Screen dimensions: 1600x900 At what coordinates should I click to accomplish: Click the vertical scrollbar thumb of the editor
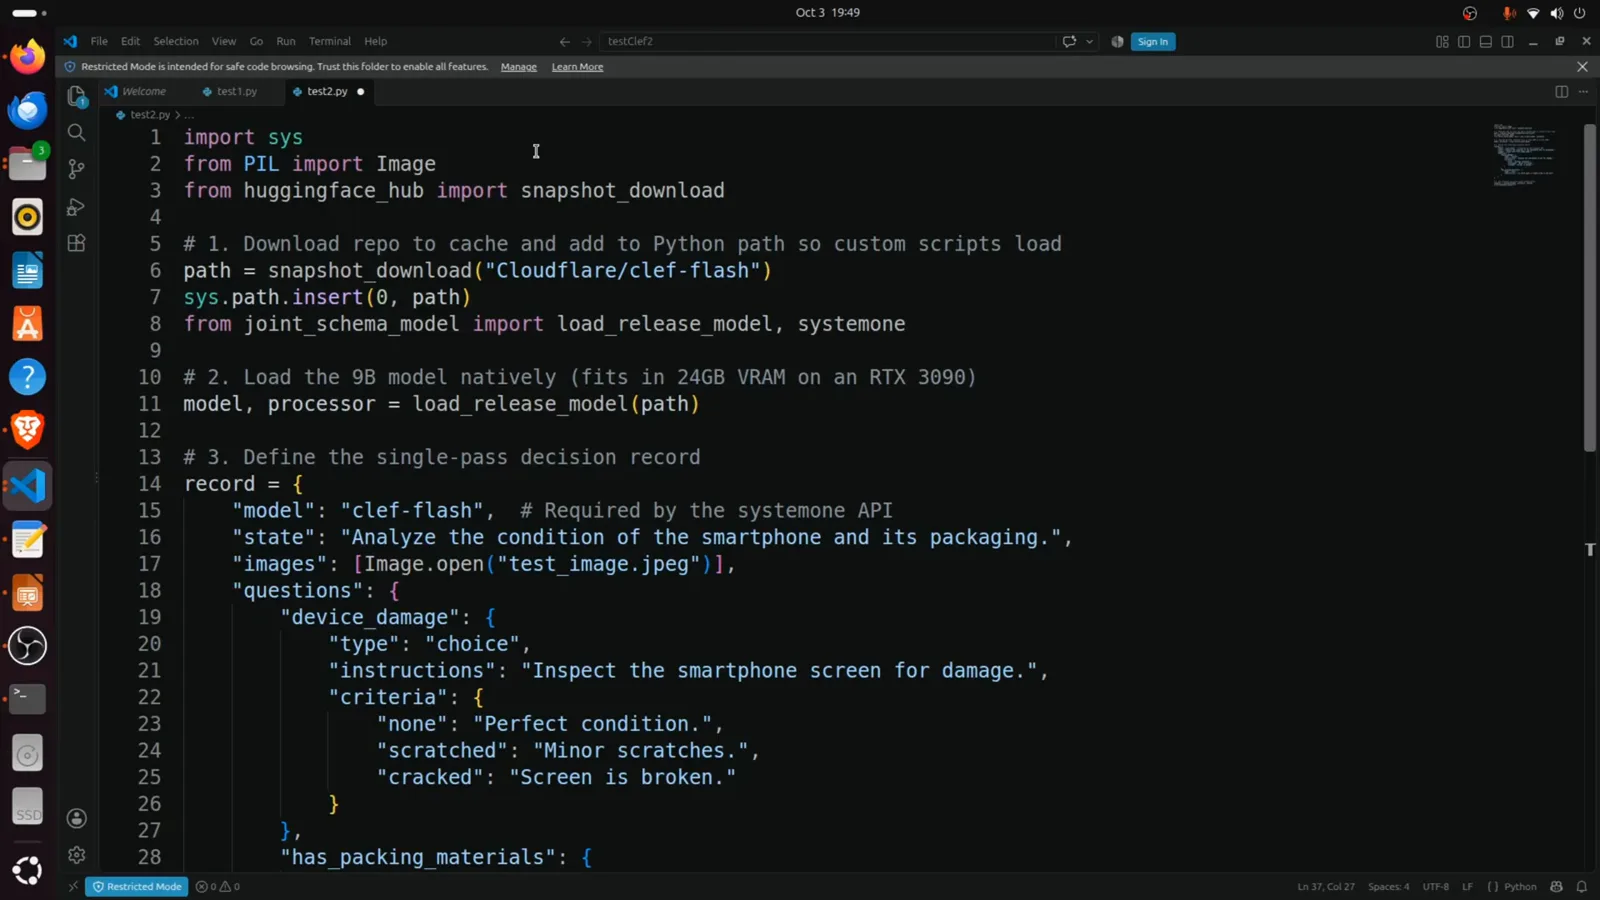tap(1590, 288)
